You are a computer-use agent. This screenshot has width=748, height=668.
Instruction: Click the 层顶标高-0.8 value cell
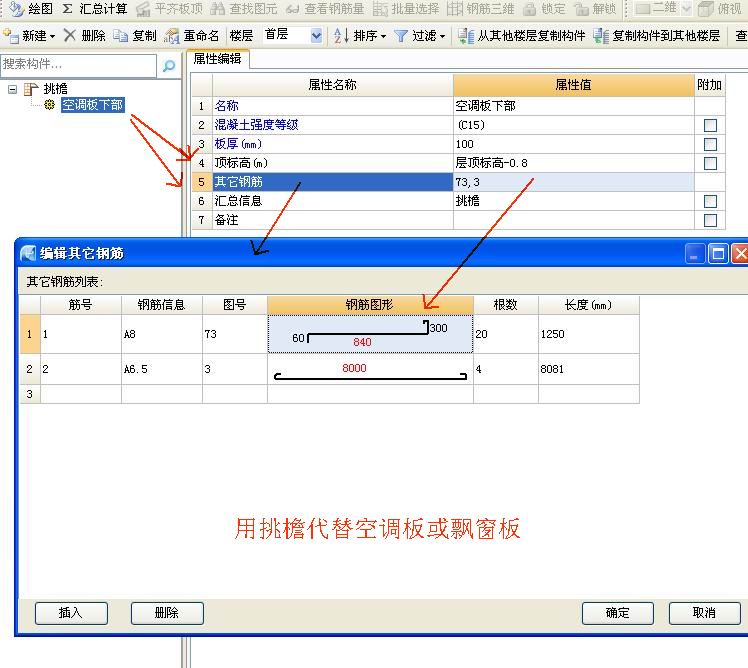point(573,163)
